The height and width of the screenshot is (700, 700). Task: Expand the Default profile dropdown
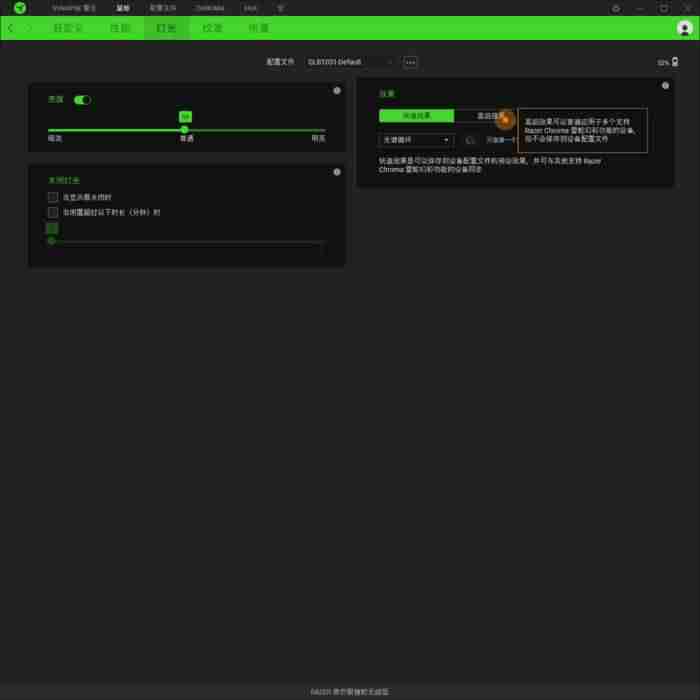[x=350, y=62]
